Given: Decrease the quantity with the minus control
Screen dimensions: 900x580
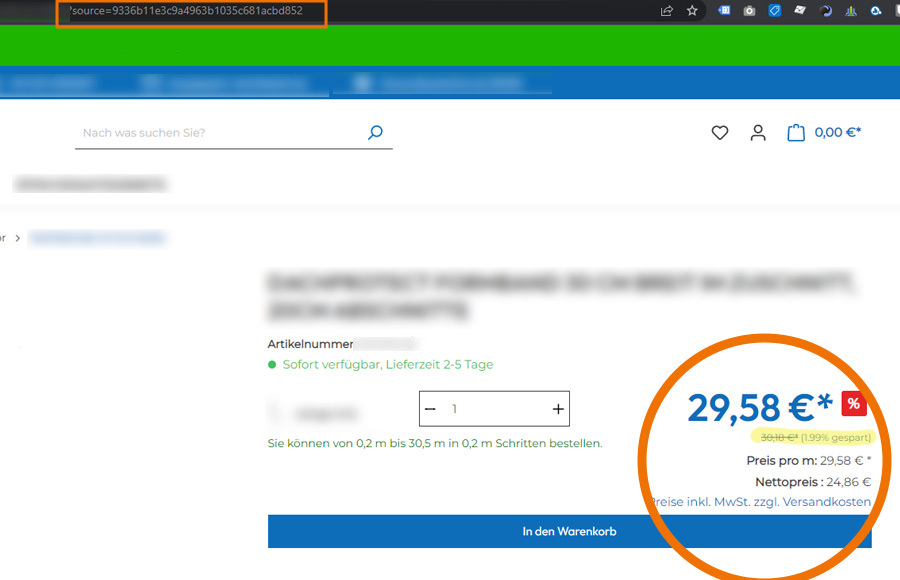Looking at the screenshot, I should coord(431,408).
